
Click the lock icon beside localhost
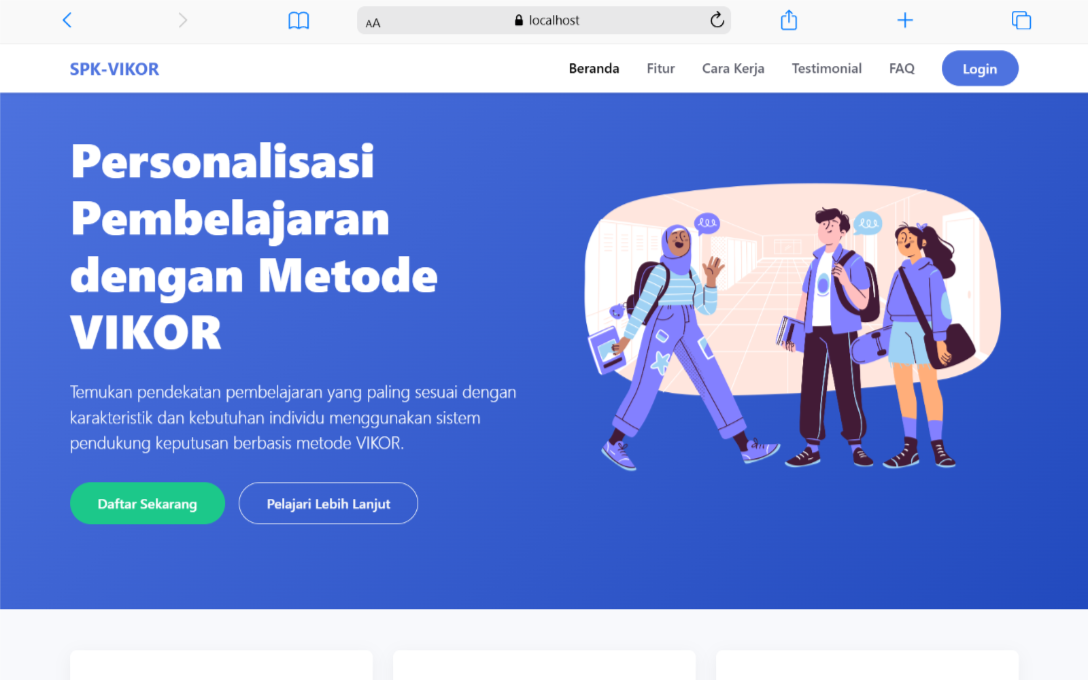518,20
